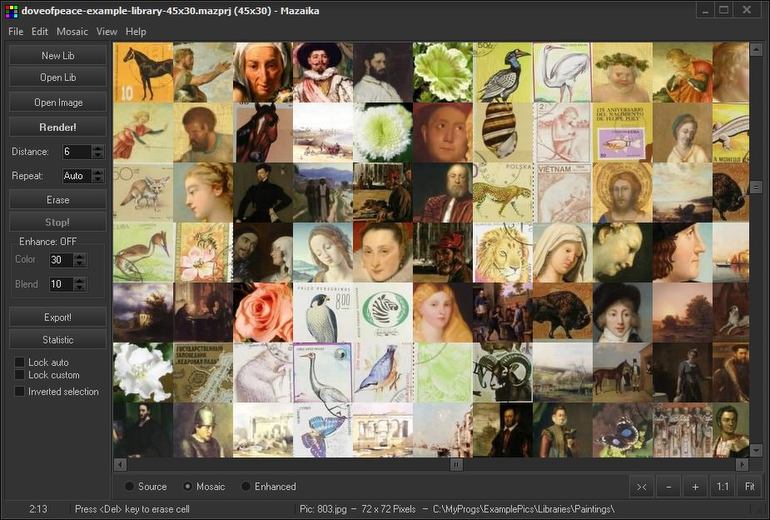The image size is (770, 520).
Task: Open the Mosaic menu
Action: point(72,31)
